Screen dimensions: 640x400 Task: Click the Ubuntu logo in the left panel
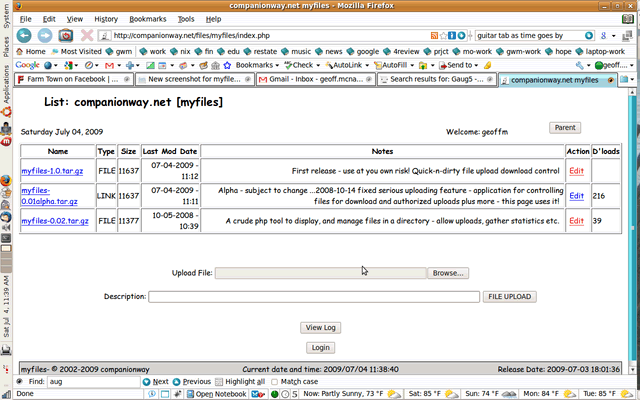[x=6, y=111]
